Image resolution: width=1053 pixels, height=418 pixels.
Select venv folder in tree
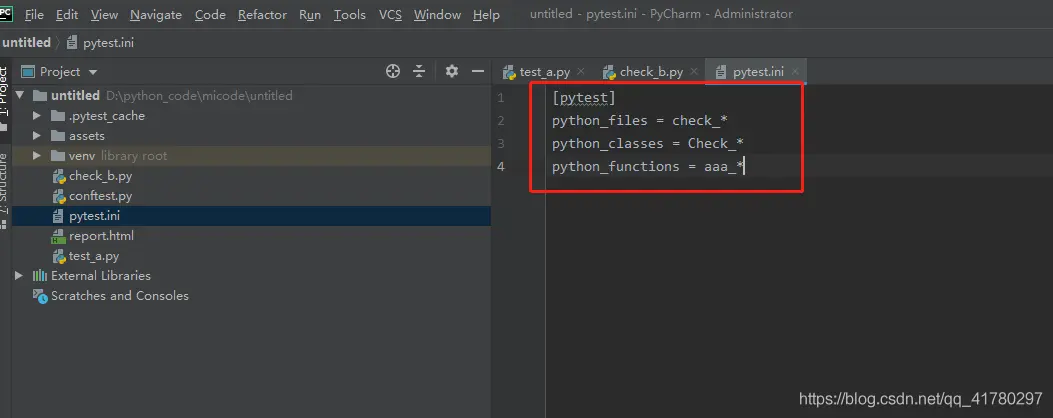coord(251,156)
